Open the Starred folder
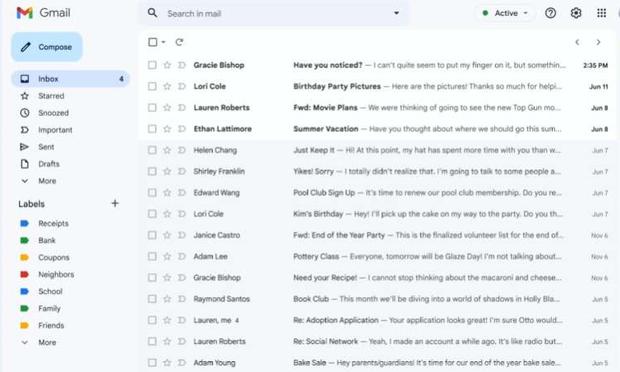The image size is (620, 372). click(51, 96)
